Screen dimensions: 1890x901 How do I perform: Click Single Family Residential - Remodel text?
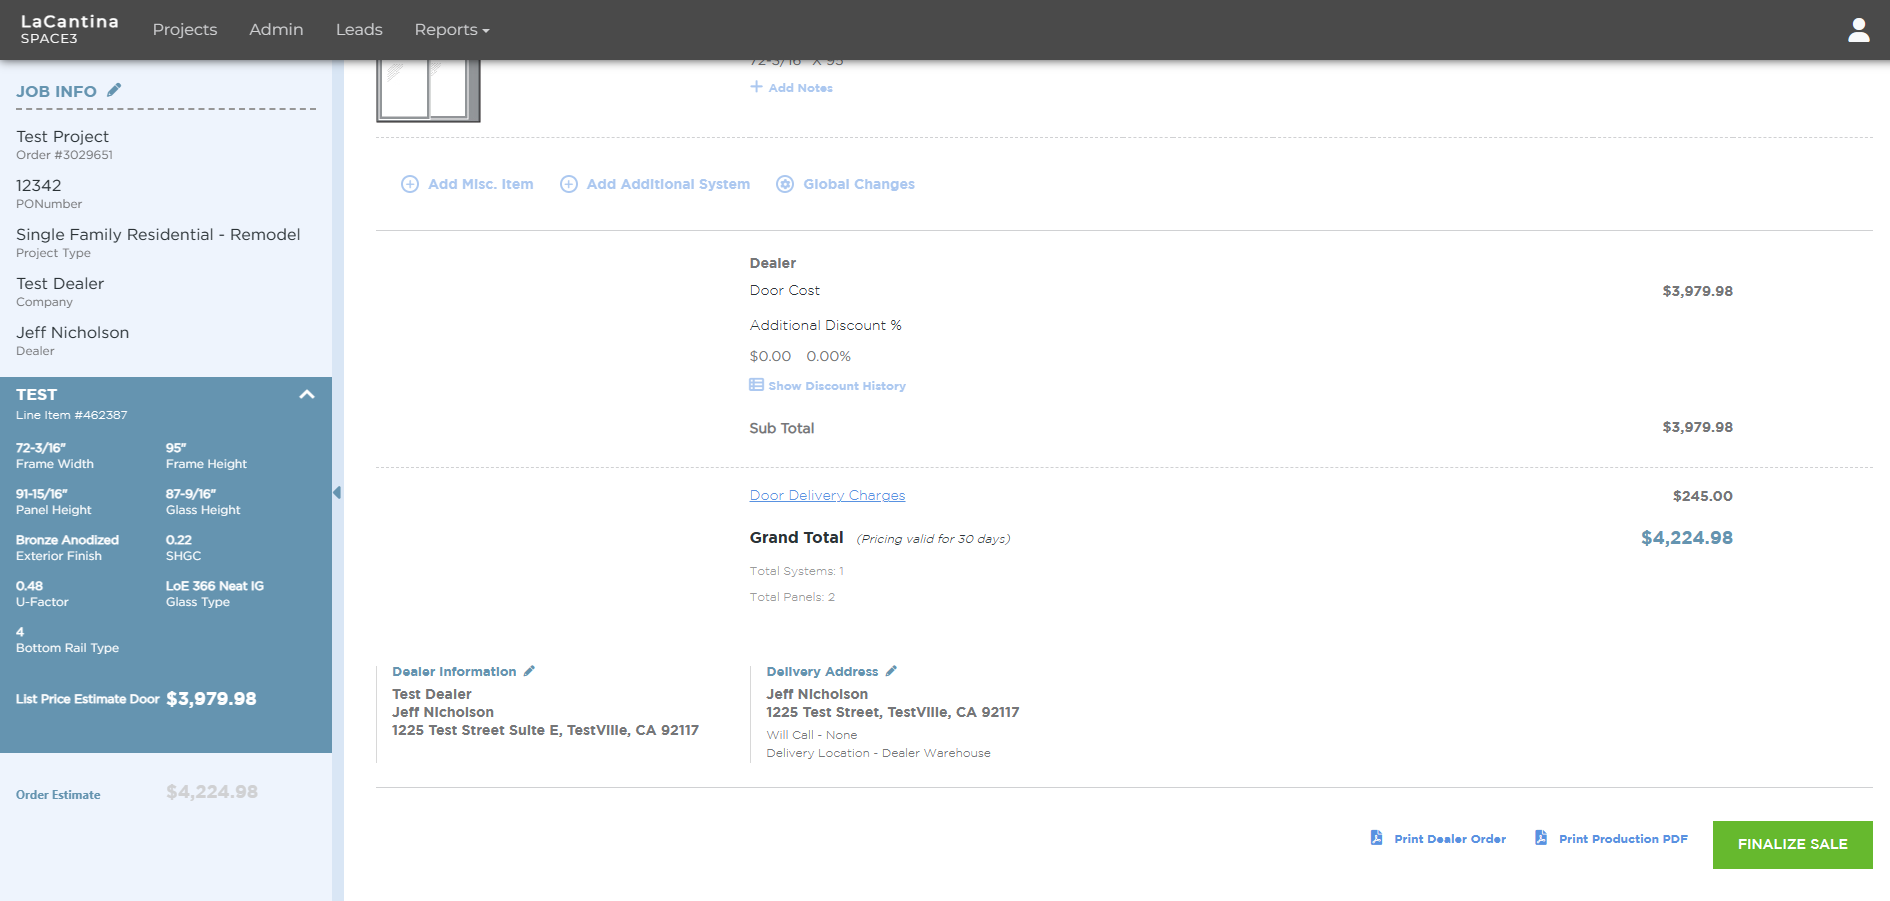click(158, 234)
